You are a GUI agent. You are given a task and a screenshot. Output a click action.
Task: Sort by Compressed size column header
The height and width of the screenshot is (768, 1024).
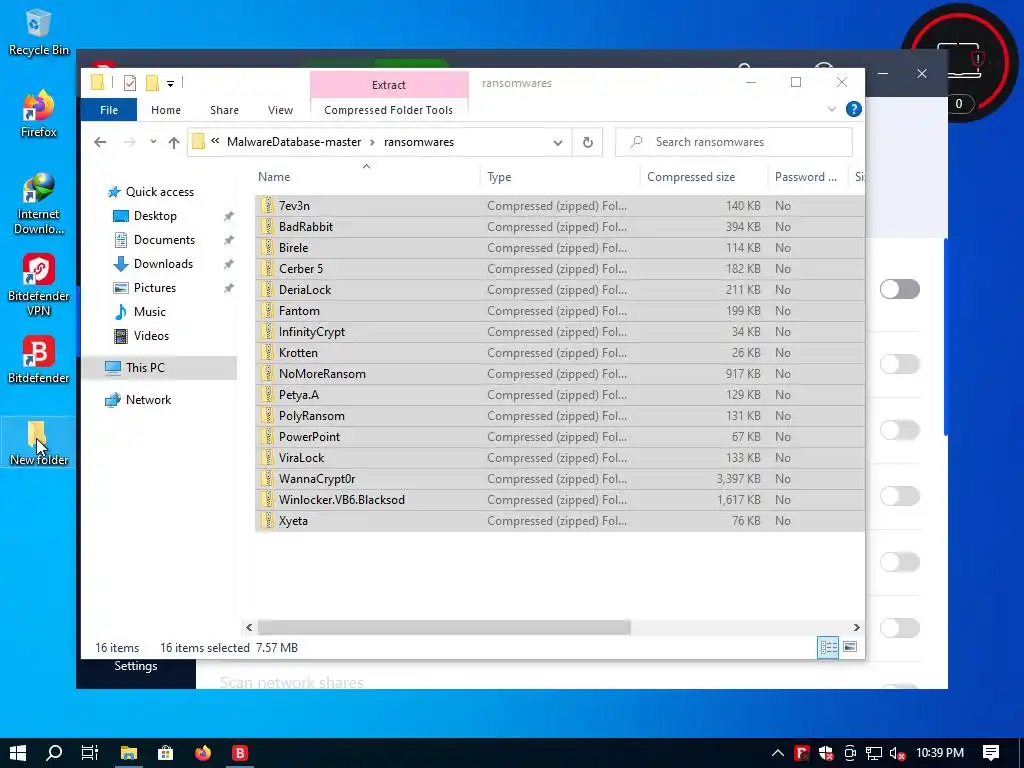point(704,176)
